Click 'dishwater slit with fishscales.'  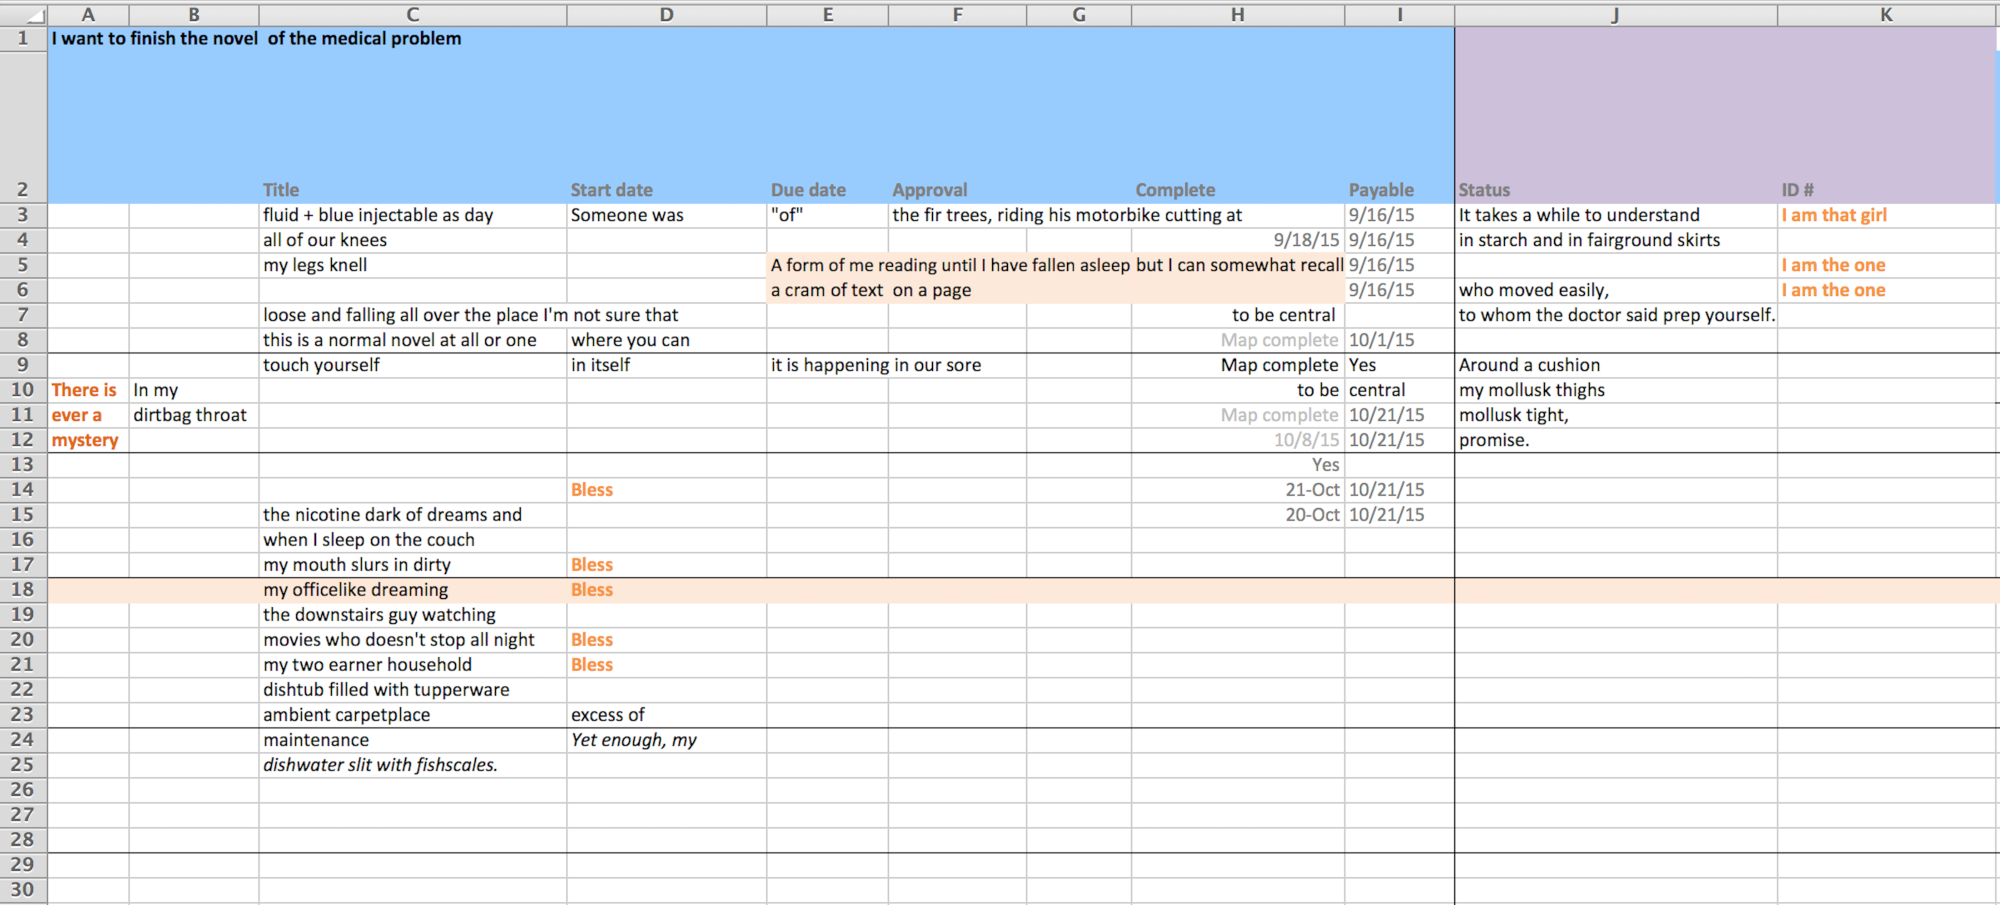pyautogui.click(x=413, y=765)
